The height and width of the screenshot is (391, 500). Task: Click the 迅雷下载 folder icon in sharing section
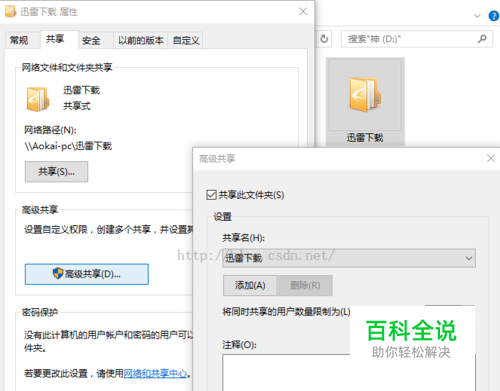pos(38,99)
